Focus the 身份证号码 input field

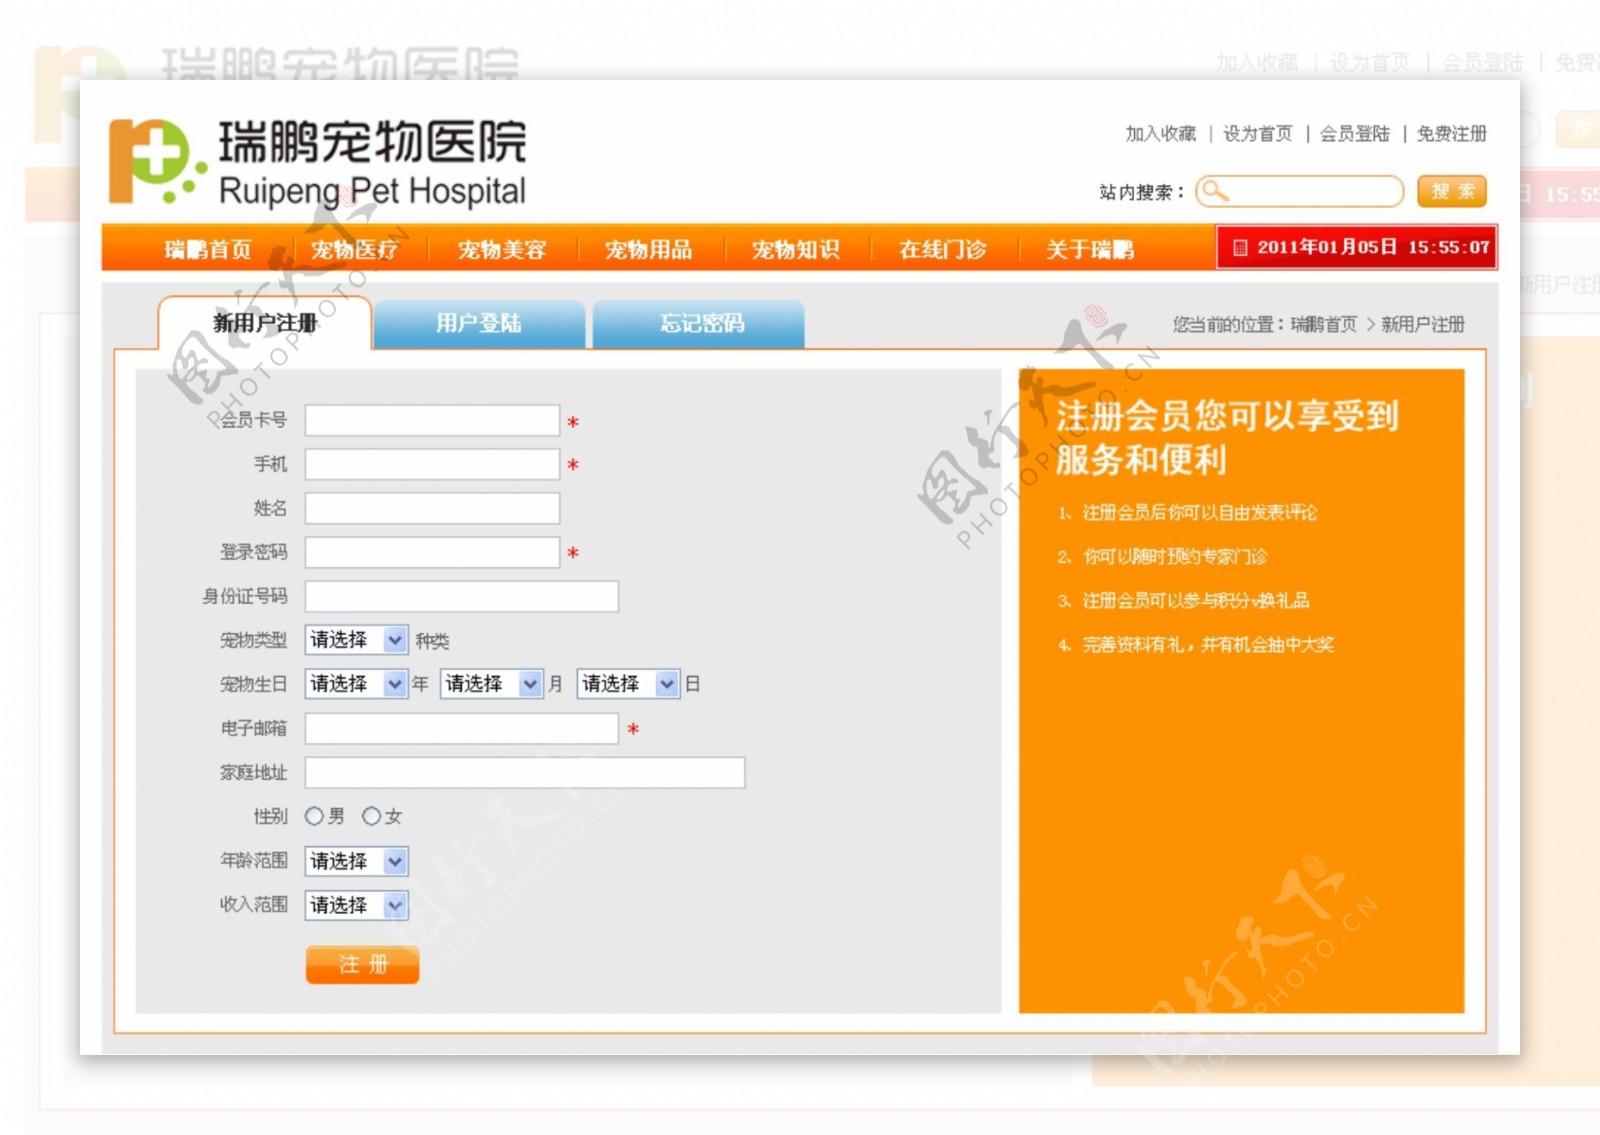462,596
